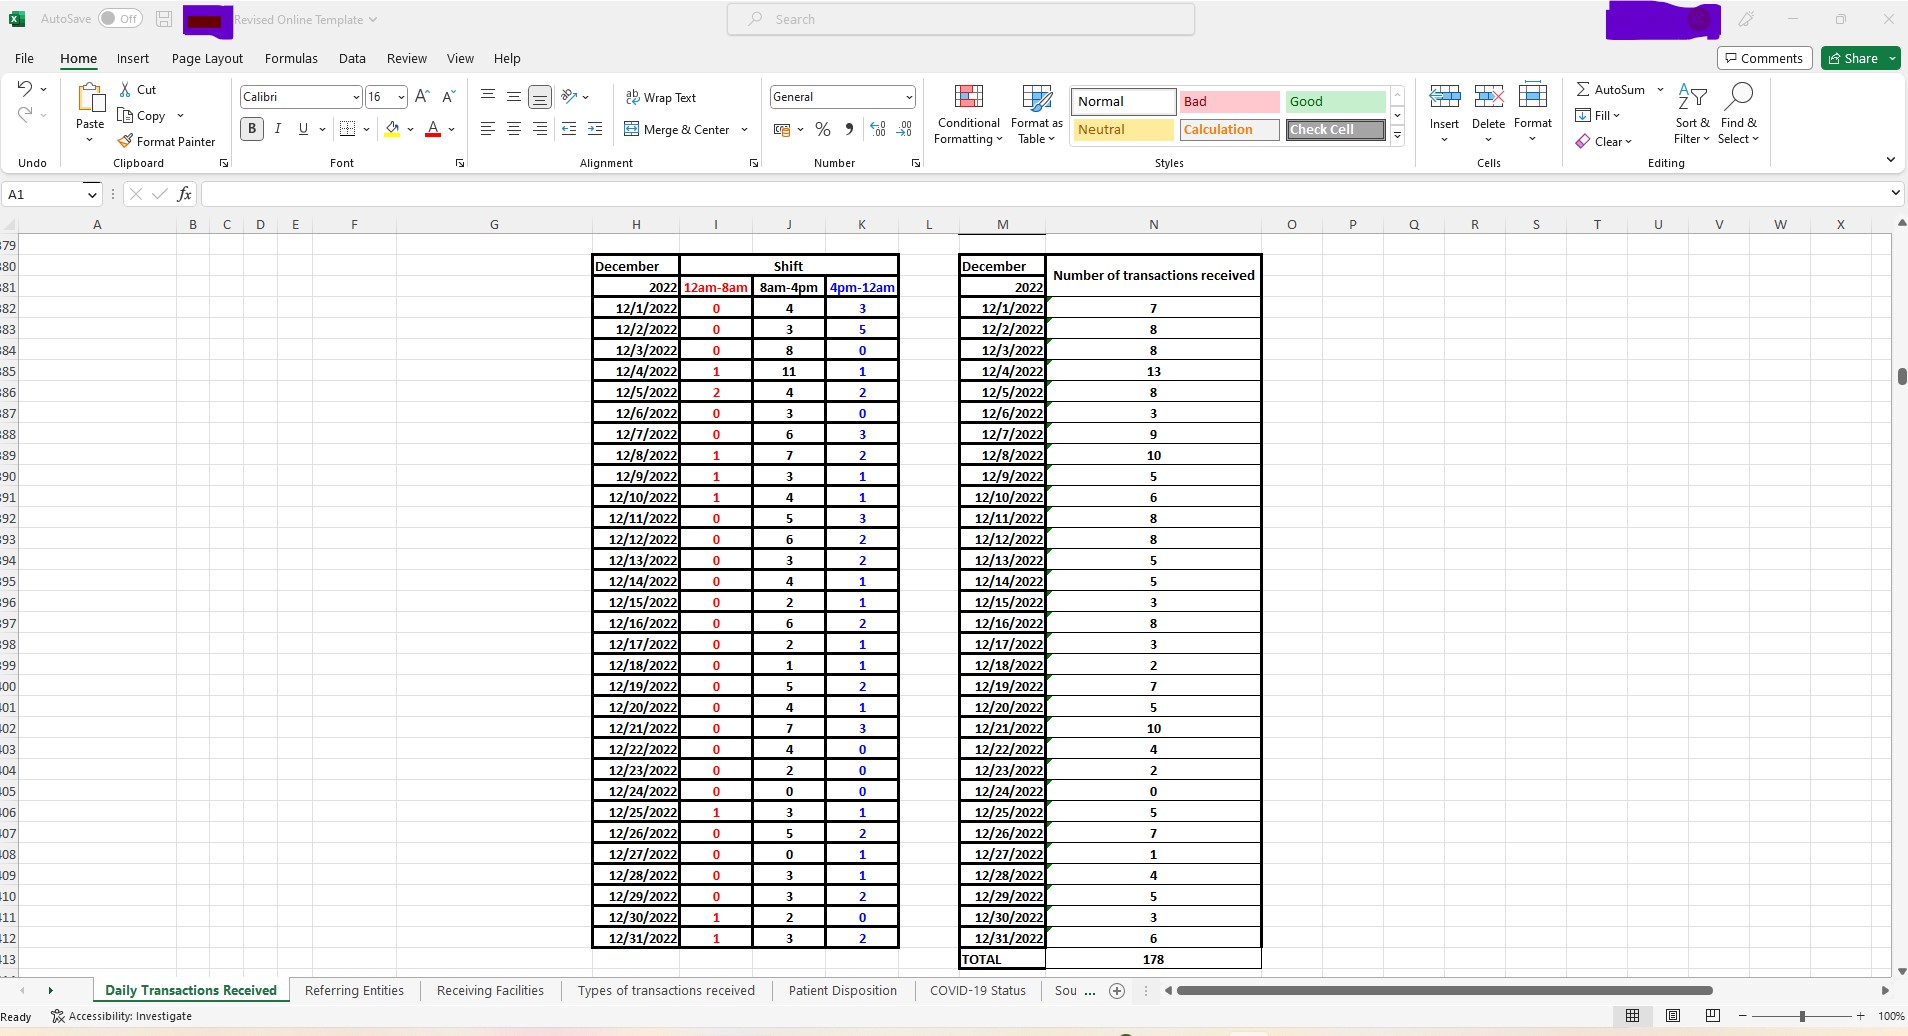Expand the AutoSum dropdown arrow
Screen dimensions: 1908x1036
[1660, 90]
